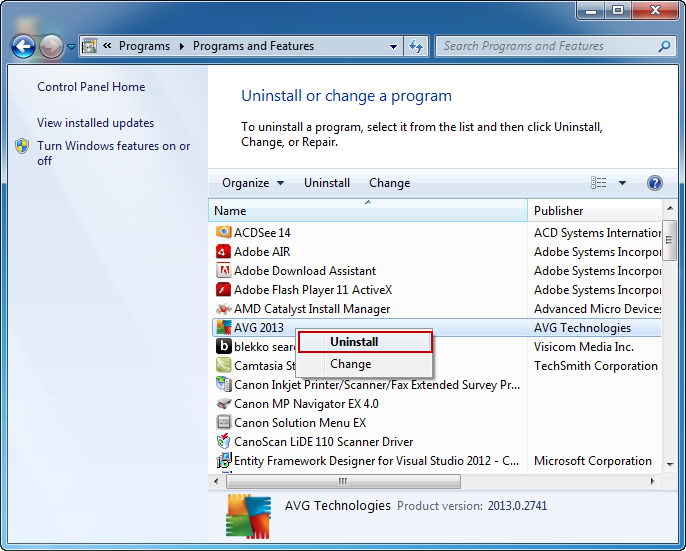
Task: Click the vertical scrollbar thumb
Action: click(x=669, y=240)
